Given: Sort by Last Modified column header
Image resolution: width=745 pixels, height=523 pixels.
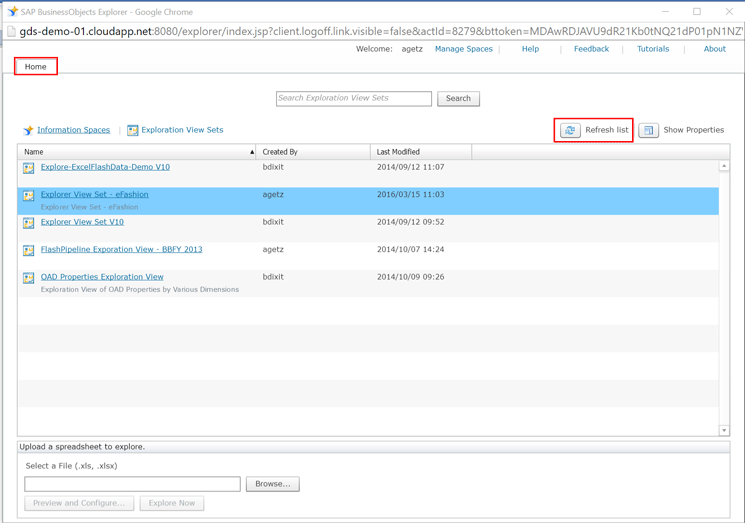Looking at the screenshot, I should (421, 152).
